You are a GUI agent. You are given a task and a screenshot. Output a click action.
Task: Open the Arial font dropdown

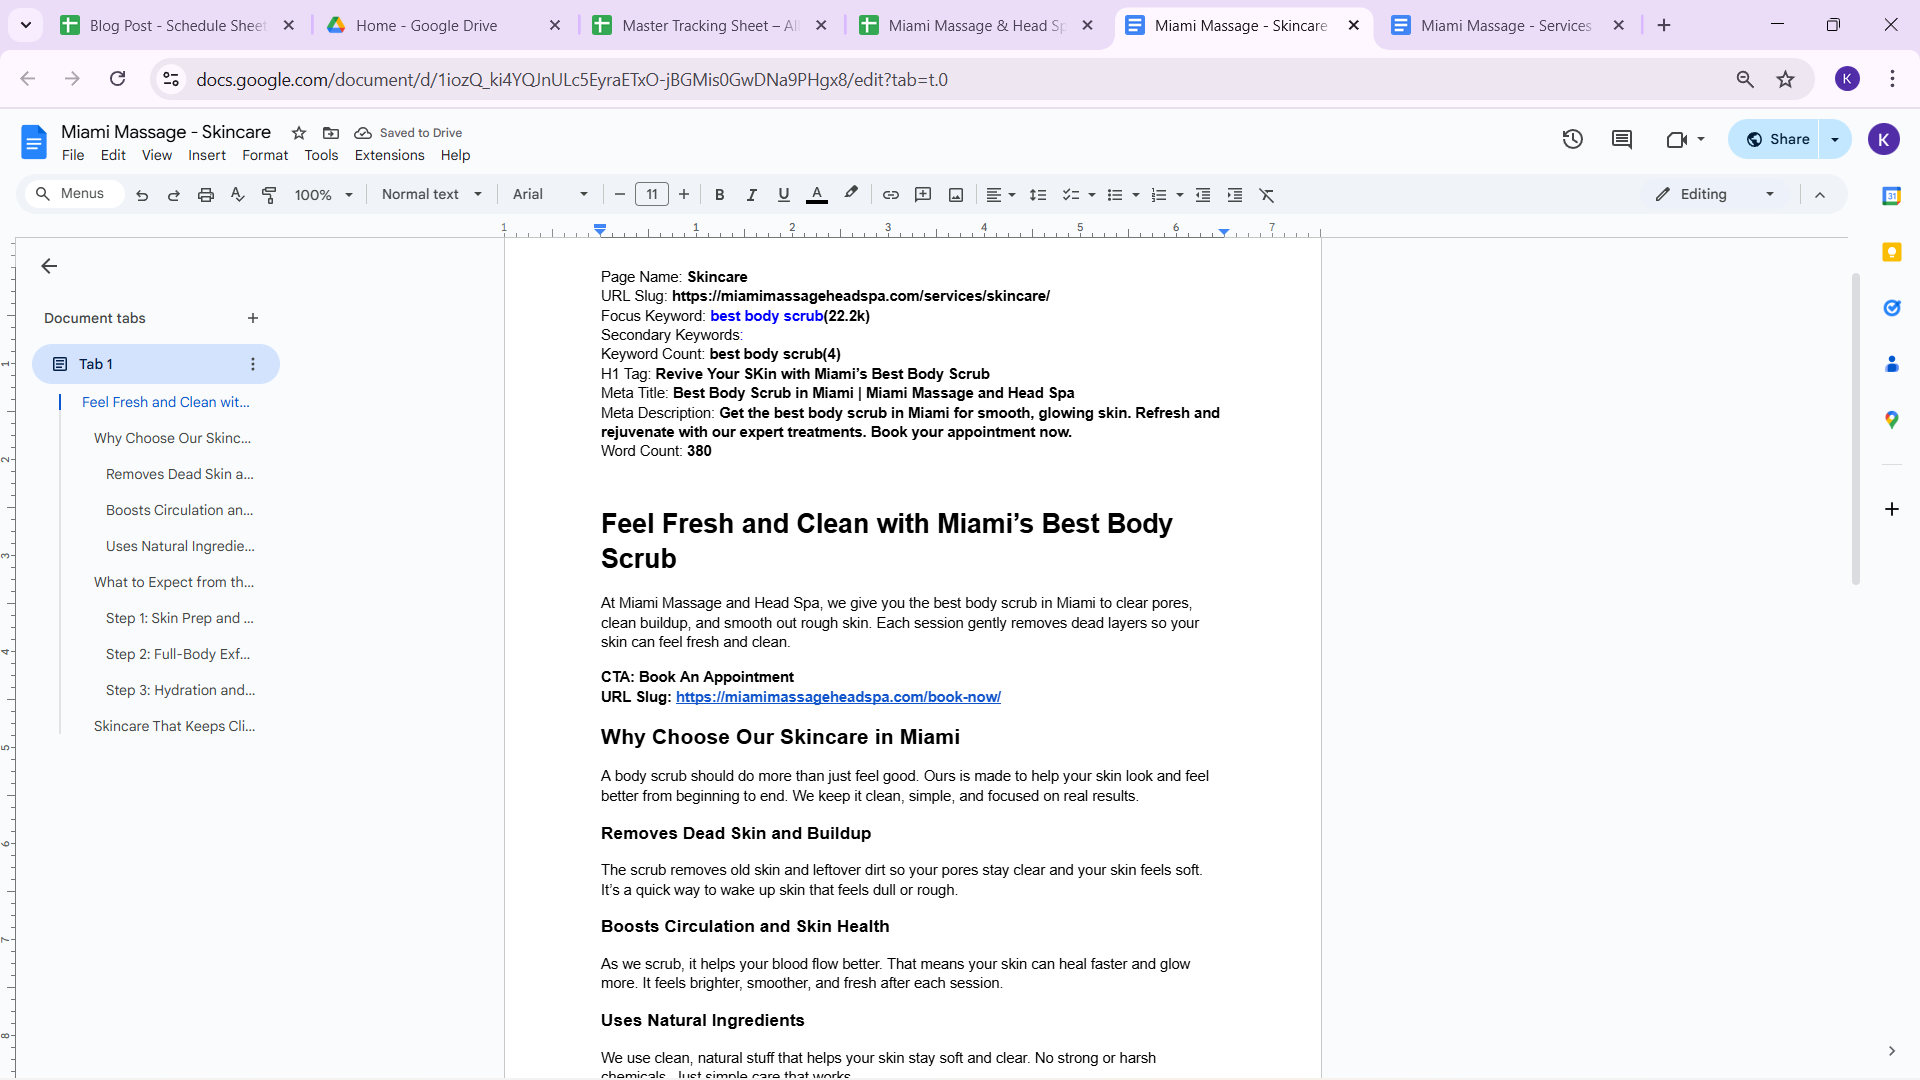pyautogui.click(x=550, y=195)
